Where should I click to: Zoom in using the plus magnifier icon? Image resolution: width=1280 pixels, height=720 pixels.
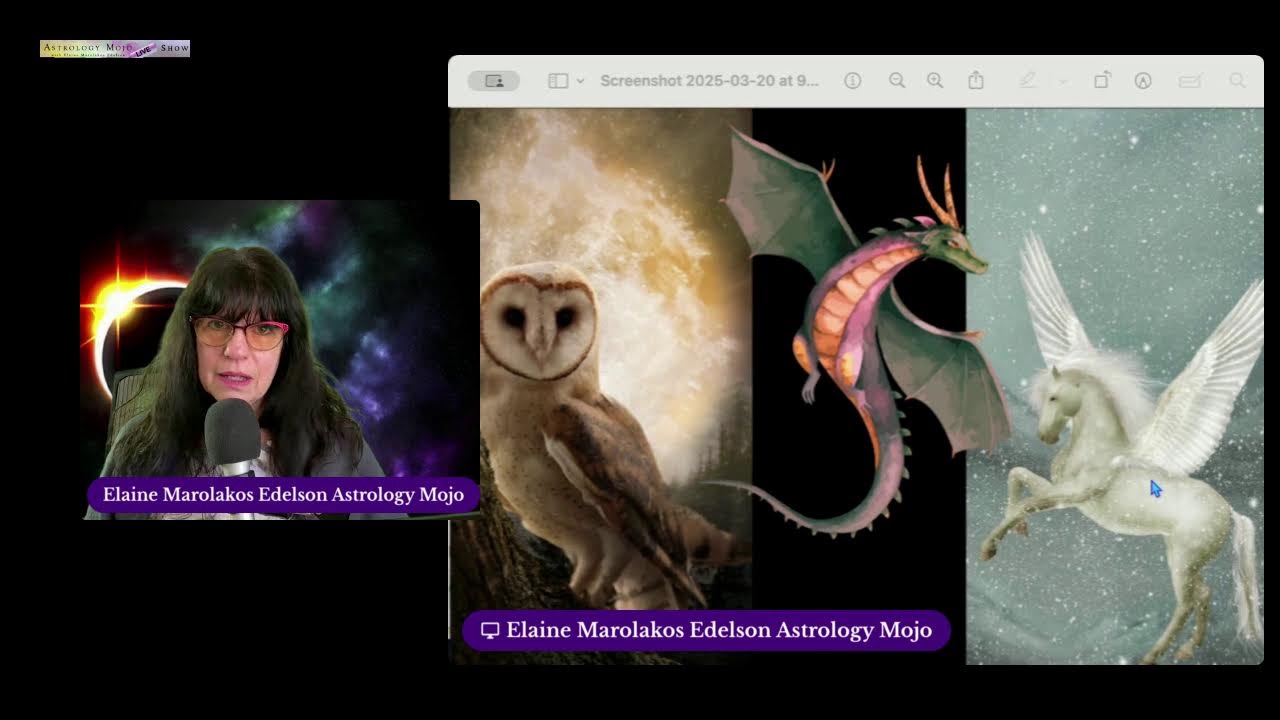point(935,81)
